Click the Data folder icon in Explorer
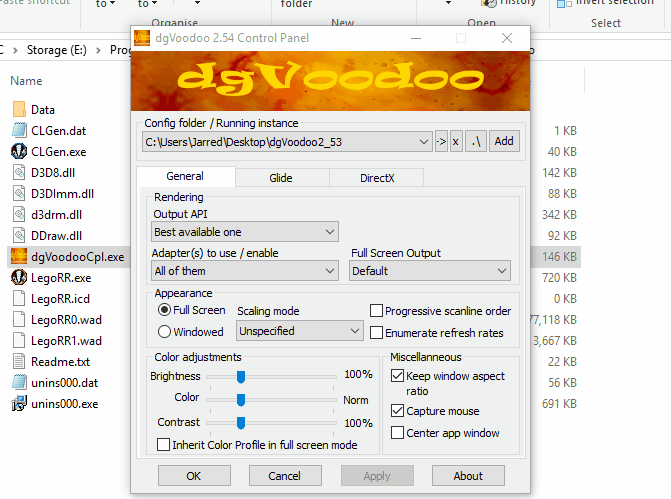Viewport: 671px width, 499px height. pos(19,110)
